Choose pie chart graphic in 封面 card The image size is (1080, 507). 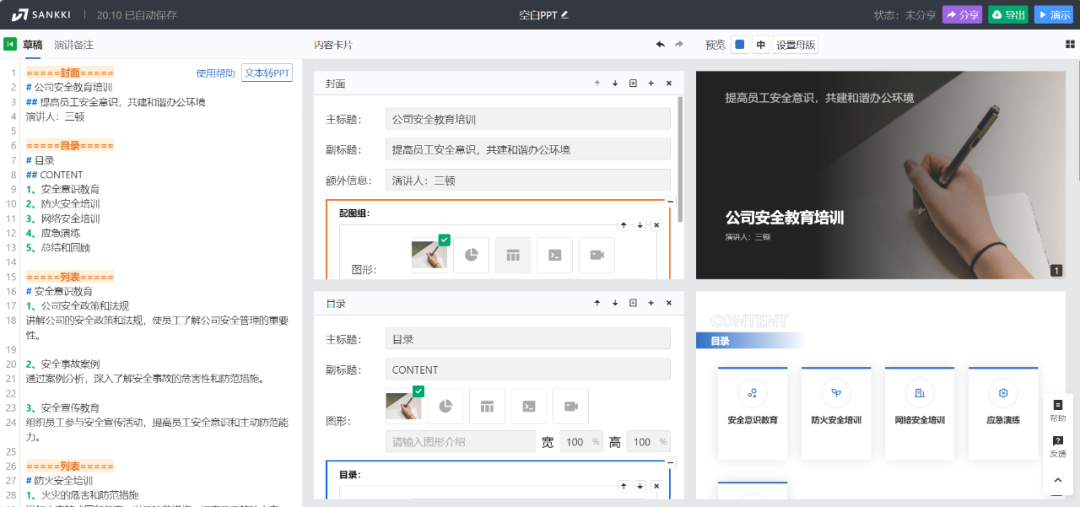(471, 255)
